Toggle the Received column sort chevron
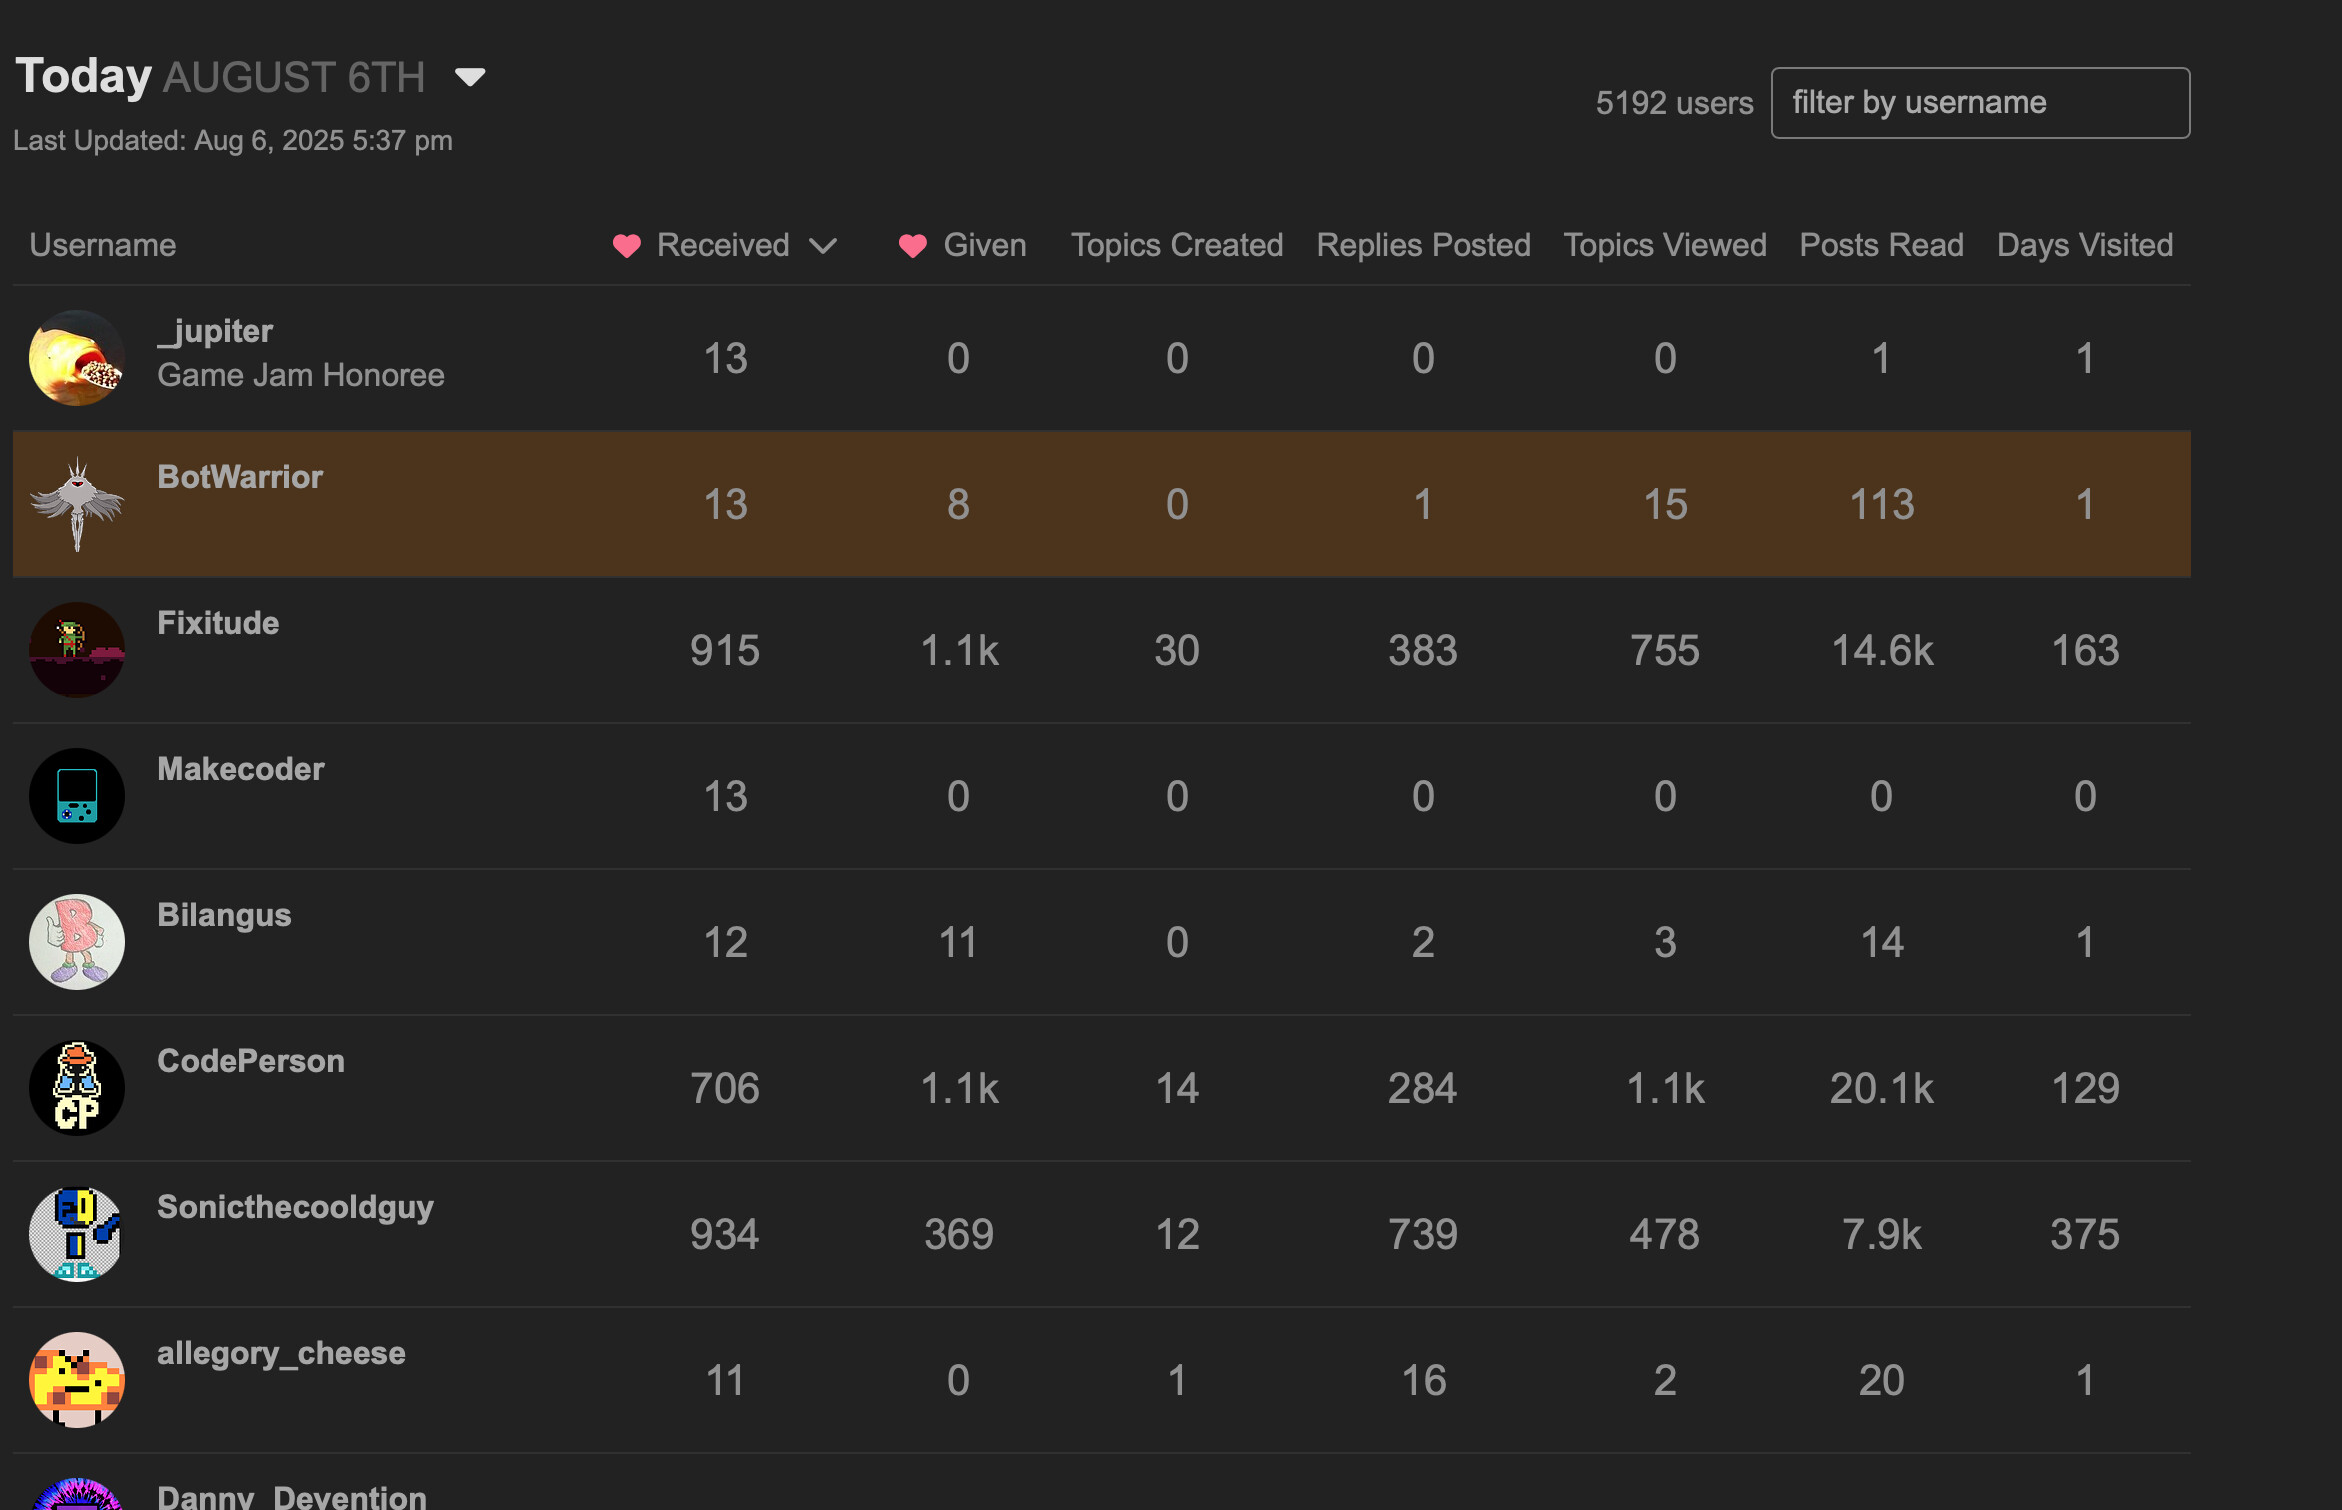Screen dimensions: 2342x1510 point(823,246)
